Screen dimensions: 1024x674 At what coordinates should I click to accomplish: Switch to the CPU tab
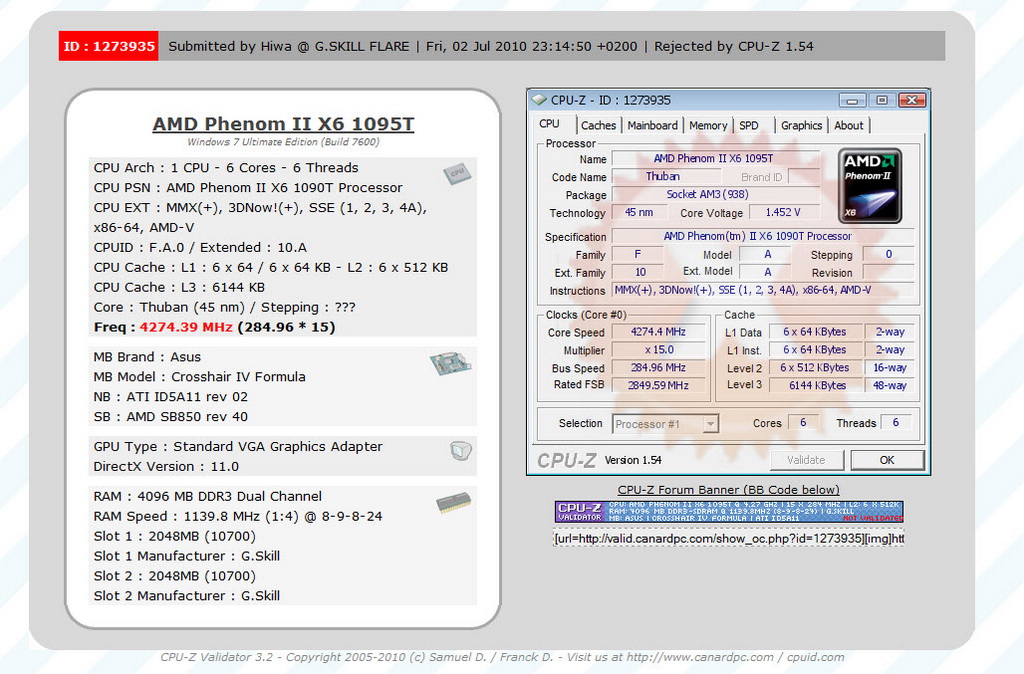[549, 124]
